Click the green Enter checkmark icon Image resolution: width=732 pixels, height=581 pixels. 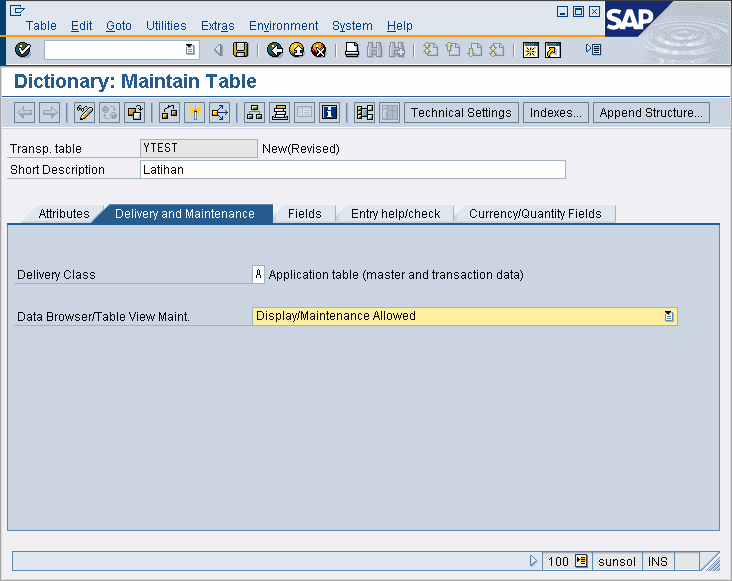click(22, 49)
